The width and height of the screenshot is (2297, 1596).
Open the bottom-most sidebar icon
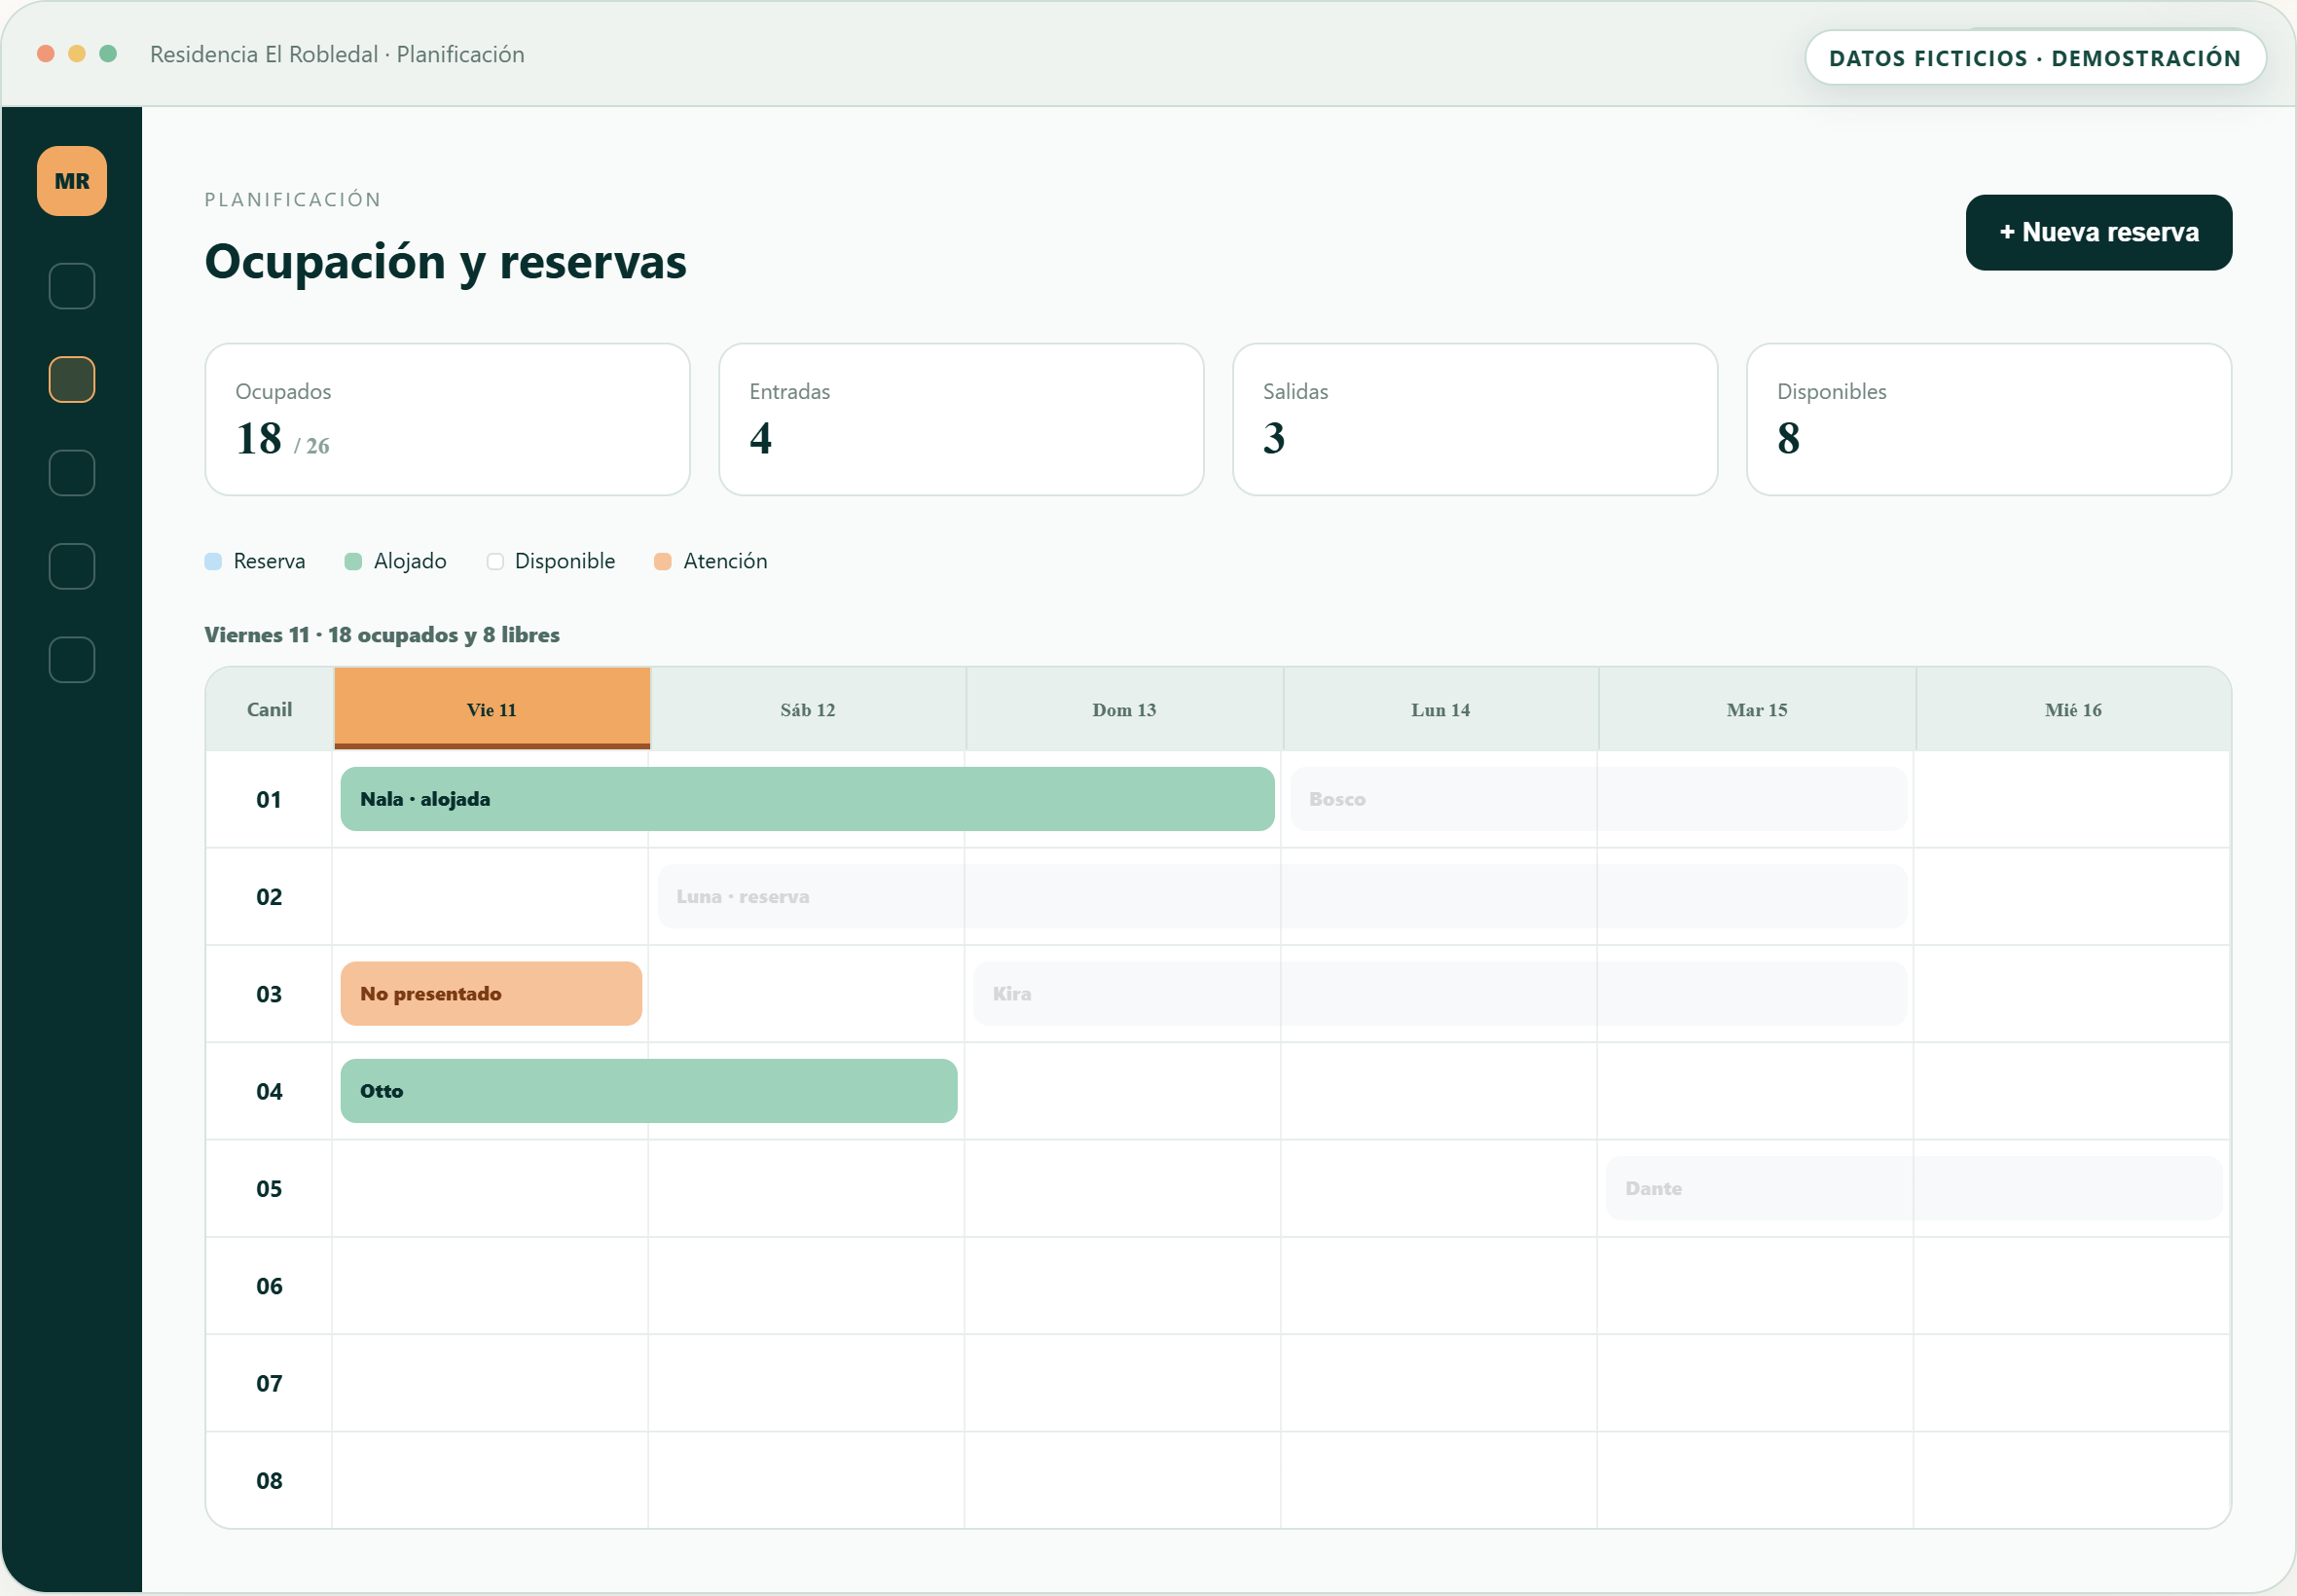[72, 660]
